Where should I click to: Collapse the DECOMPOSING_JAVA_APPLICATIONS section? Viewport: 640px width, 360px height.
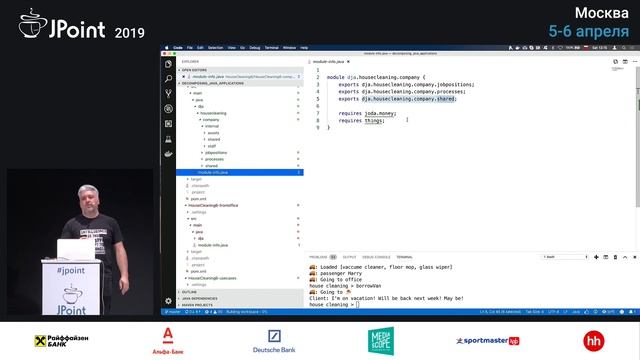(x=240, y=83)
